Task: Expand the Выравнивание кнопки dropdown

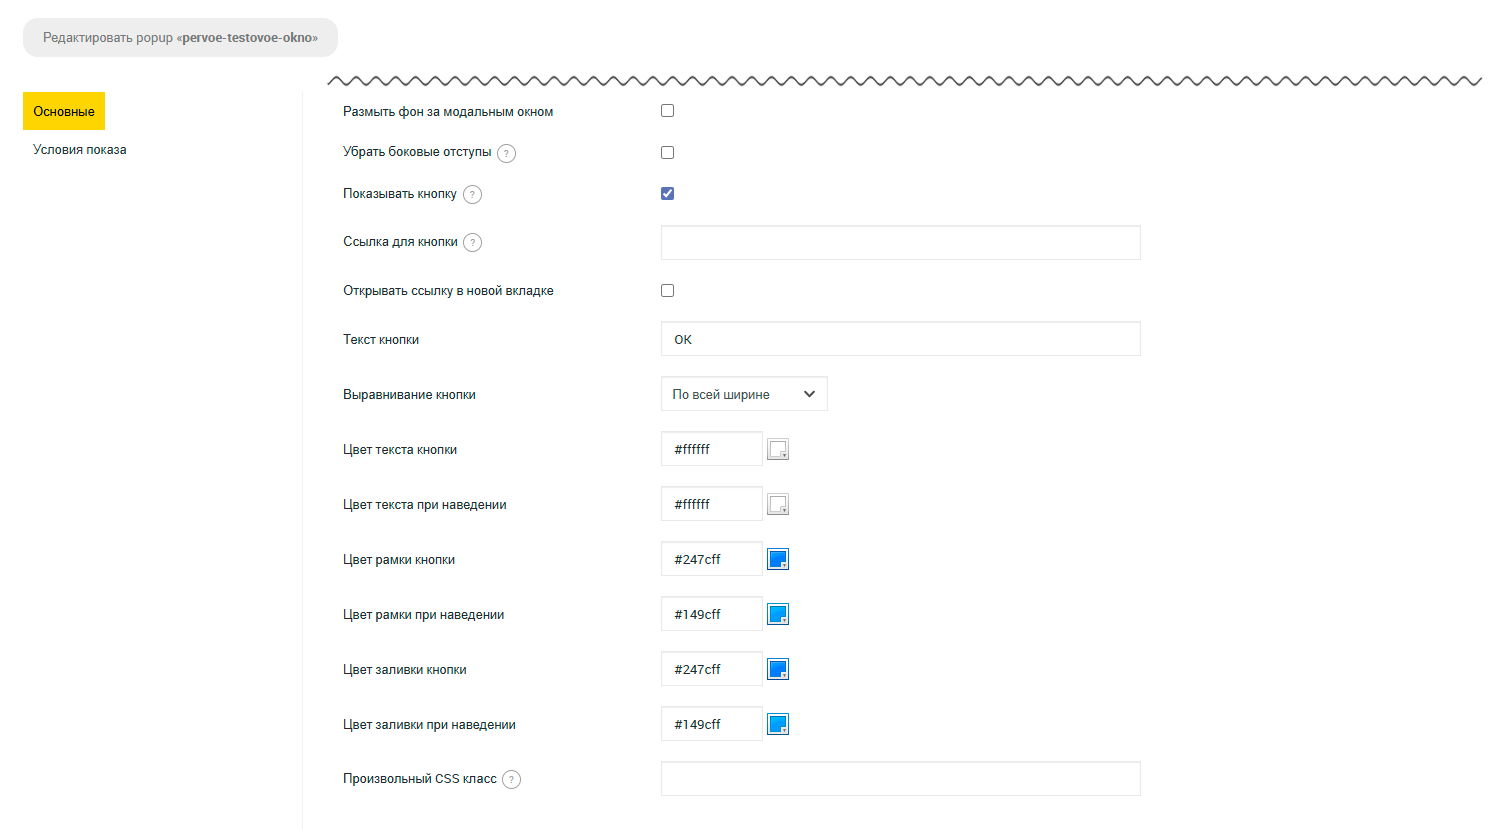Action: click(744, 394)
